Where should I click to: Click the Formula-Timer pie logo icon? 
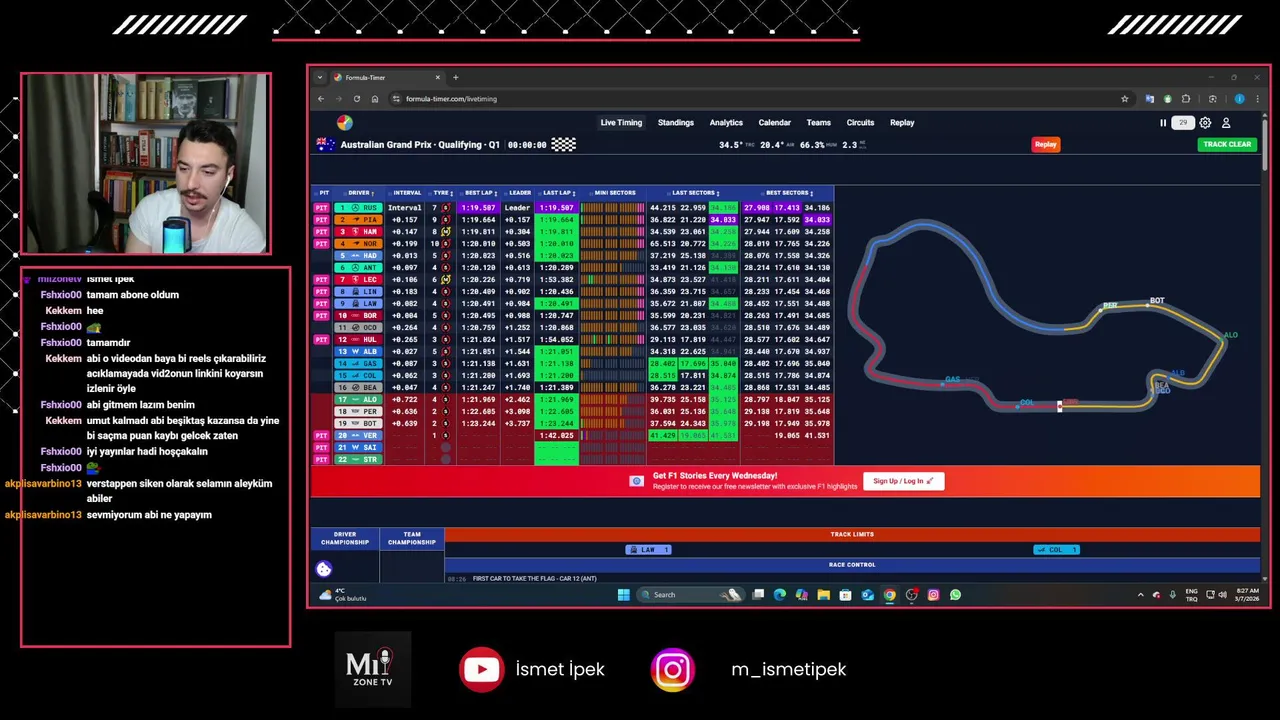344,123
